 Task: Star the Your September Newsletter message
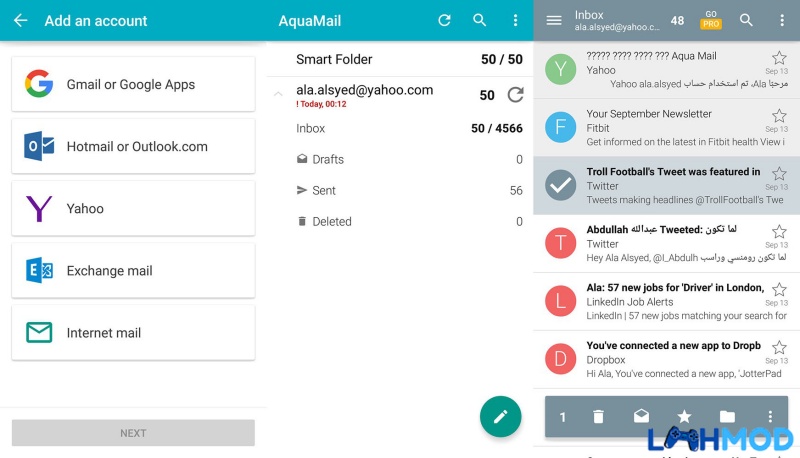pyautogui.click(x=779, y=115)
